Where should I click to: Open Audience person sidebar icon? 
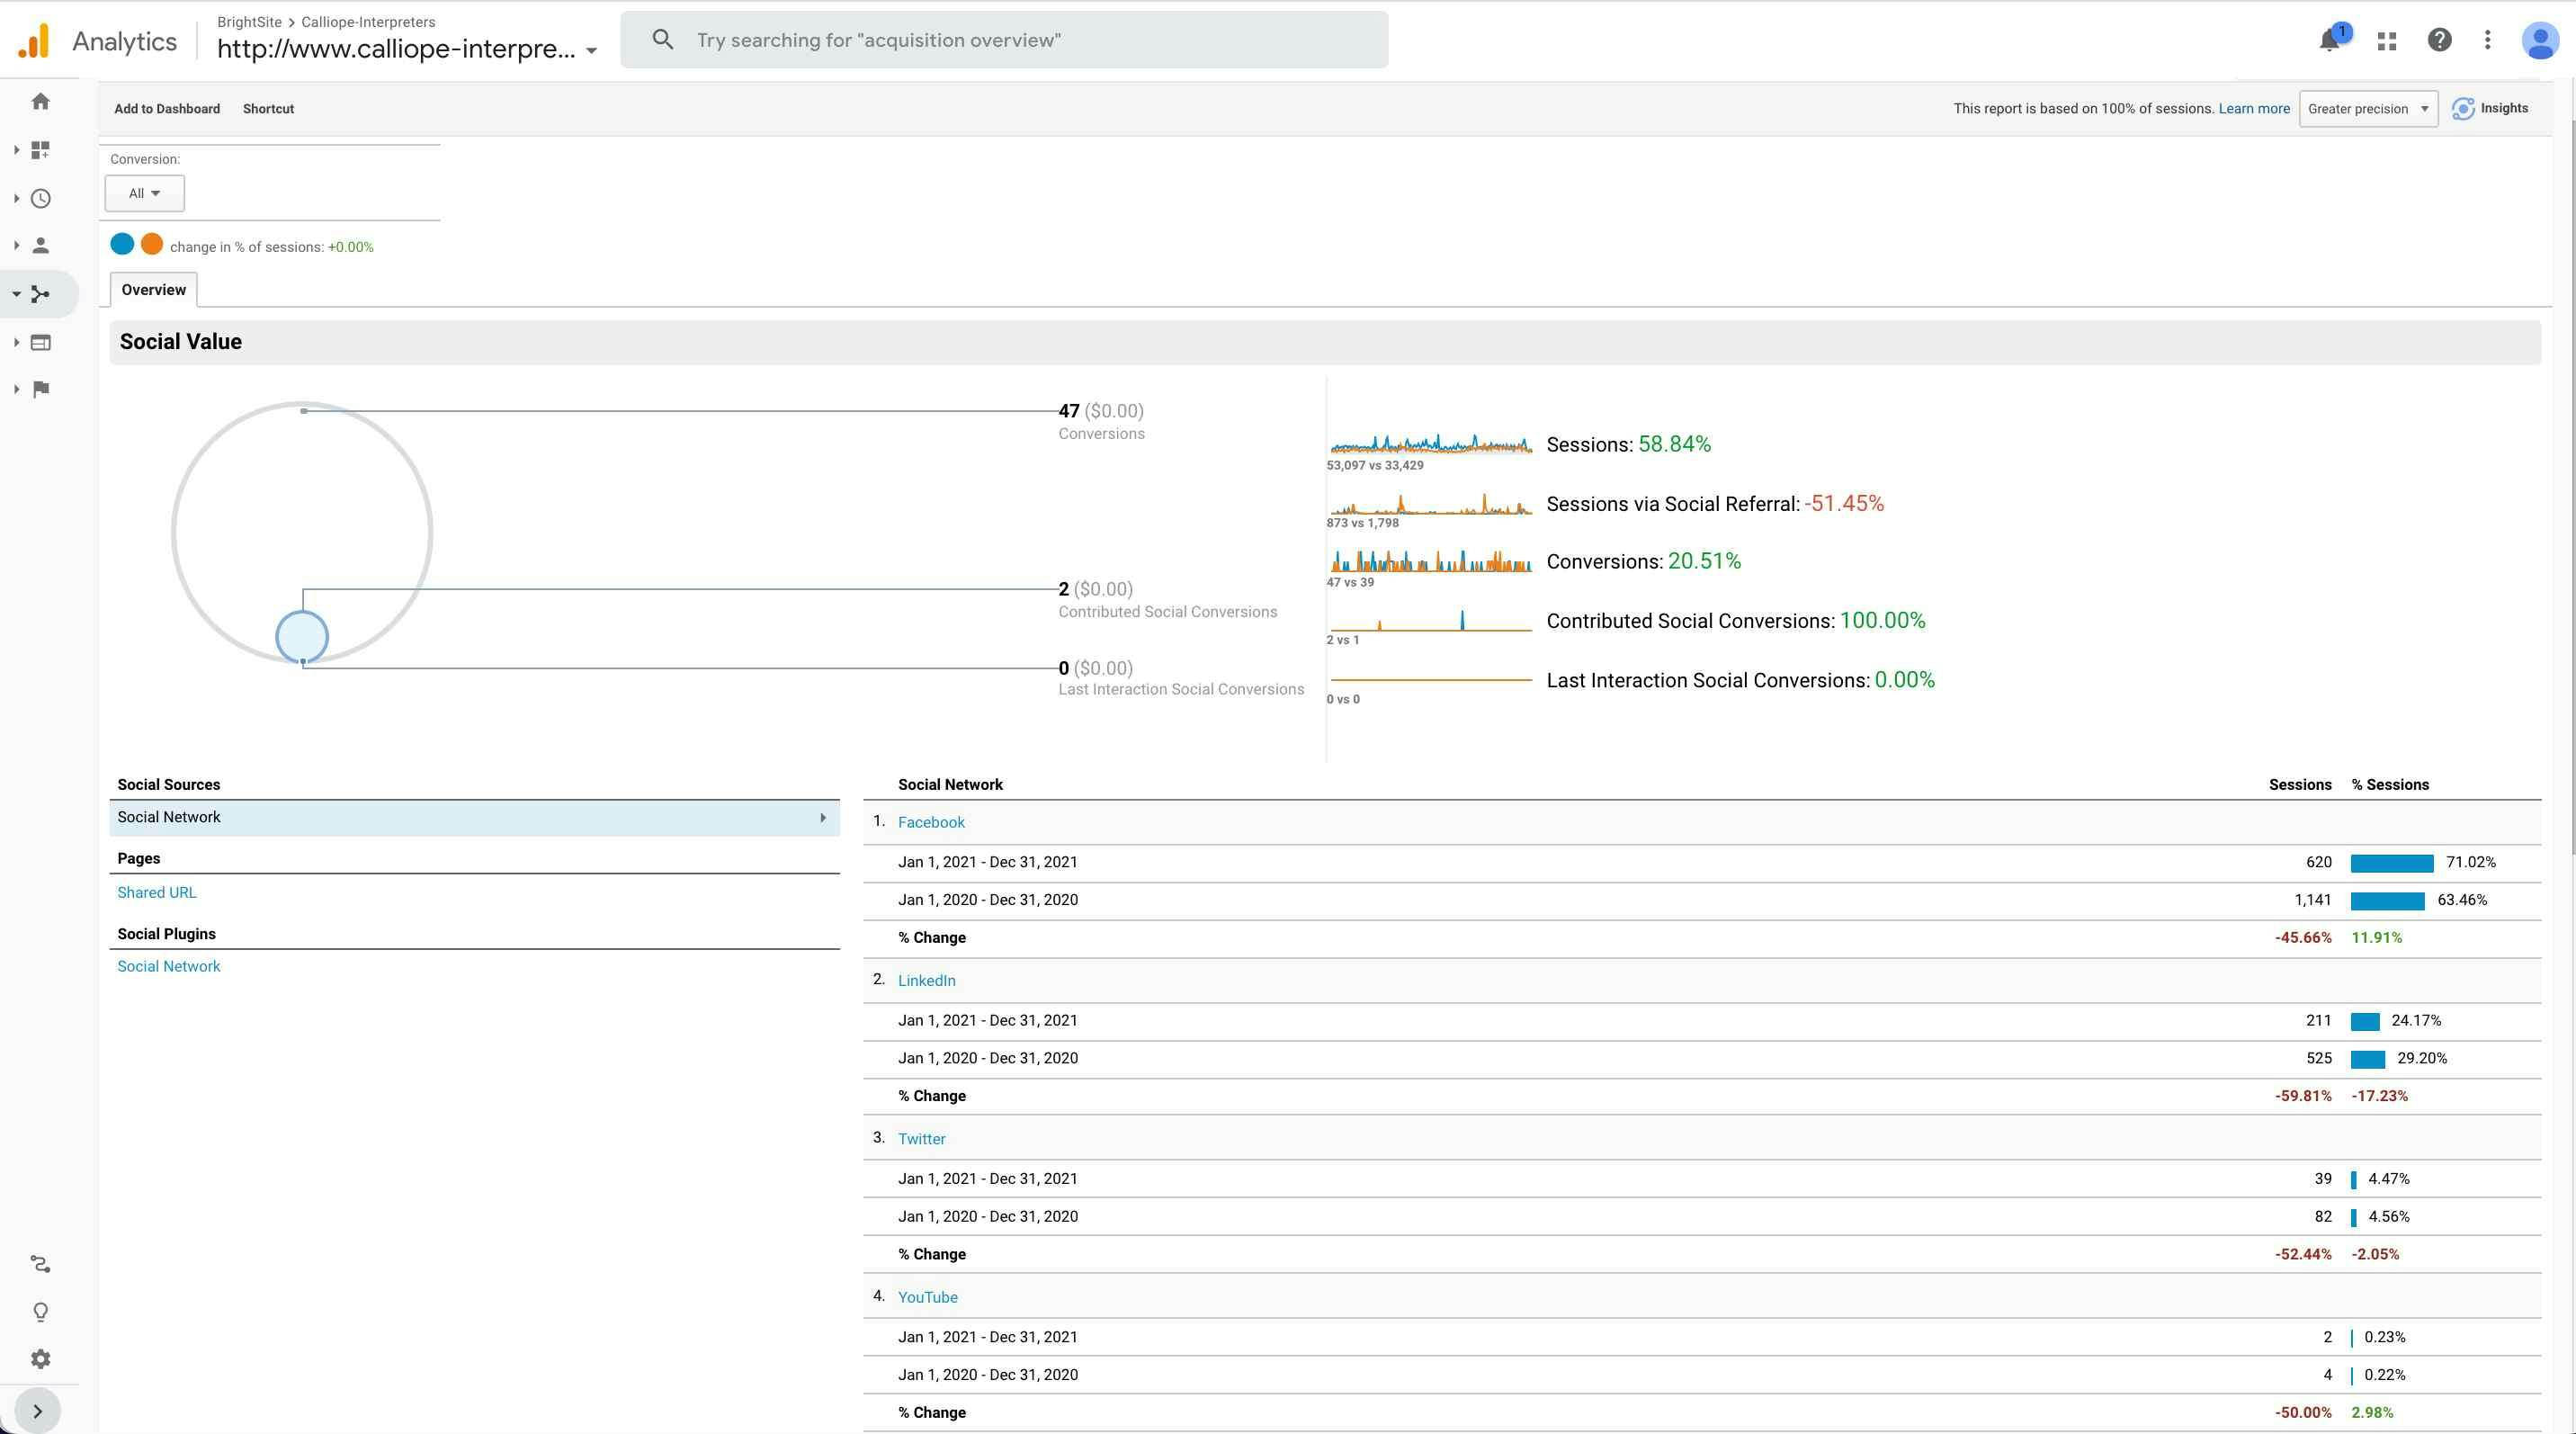point(41,245)
